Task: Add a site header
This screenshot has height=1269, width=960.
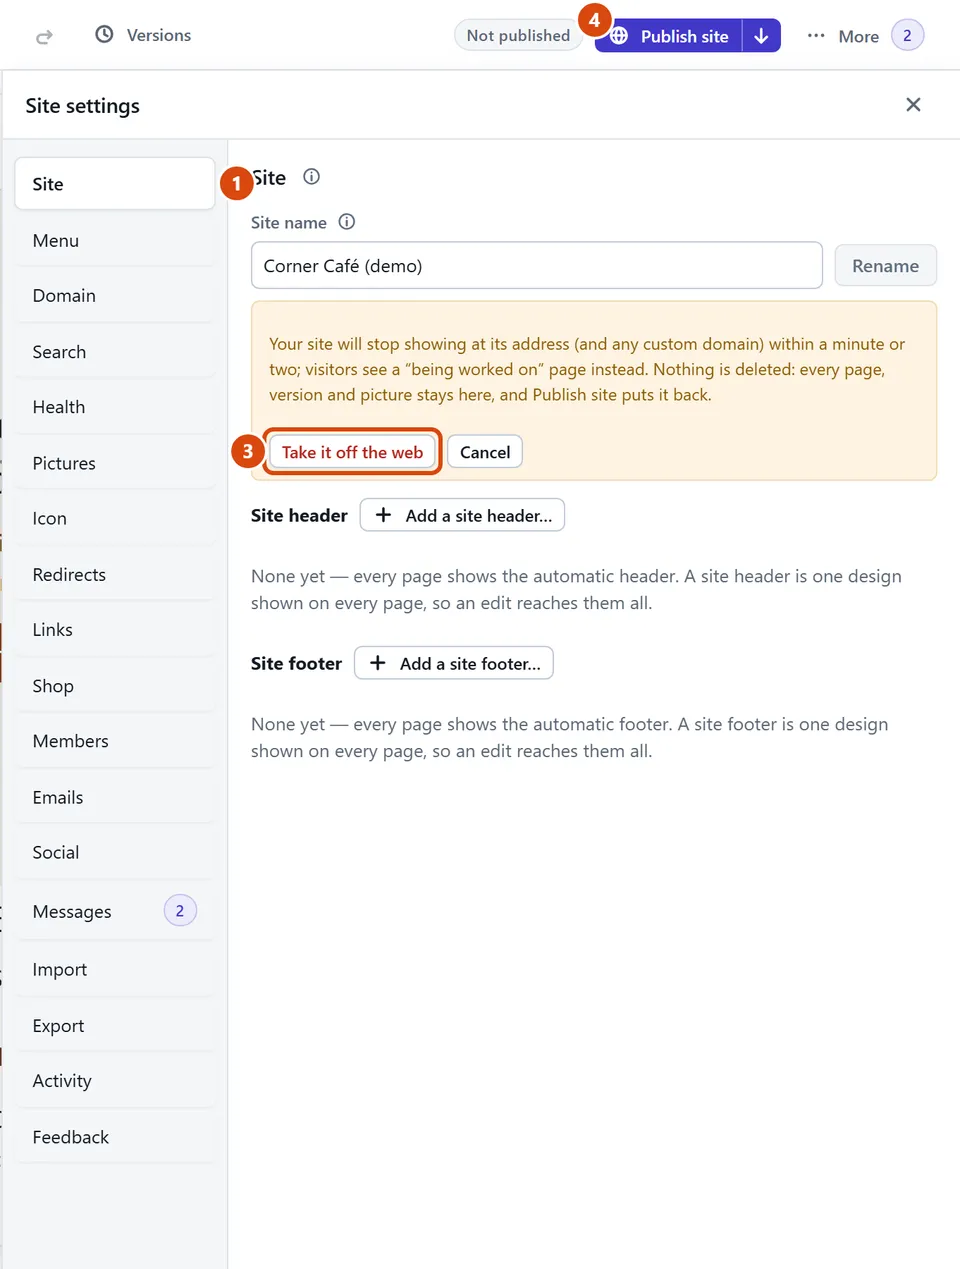Action: point(462,515)
